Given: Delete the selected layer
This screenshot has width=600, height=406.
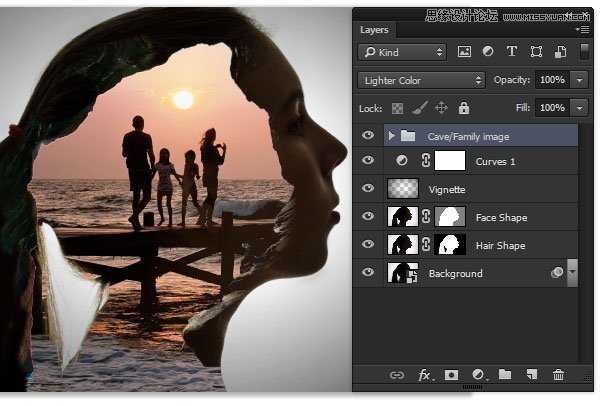Looking at the screenshot, I should point(558,375).
